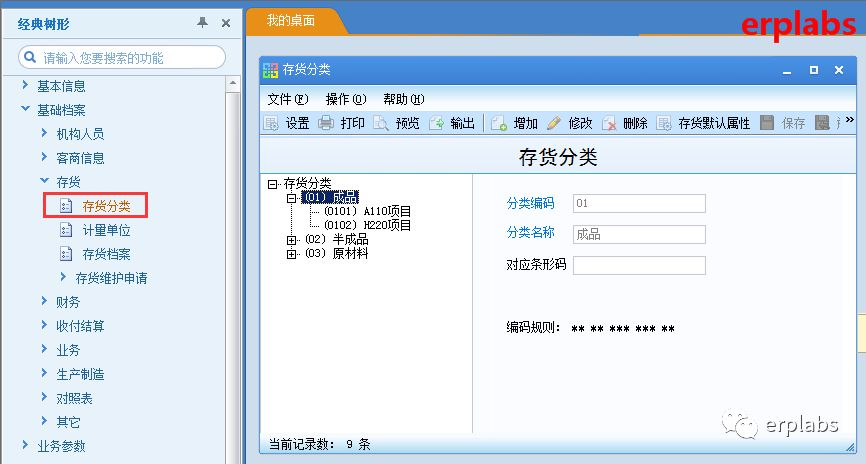Collapse the 基础档案 node
Screen dimensions: 866x464
[x=25, y=109]
